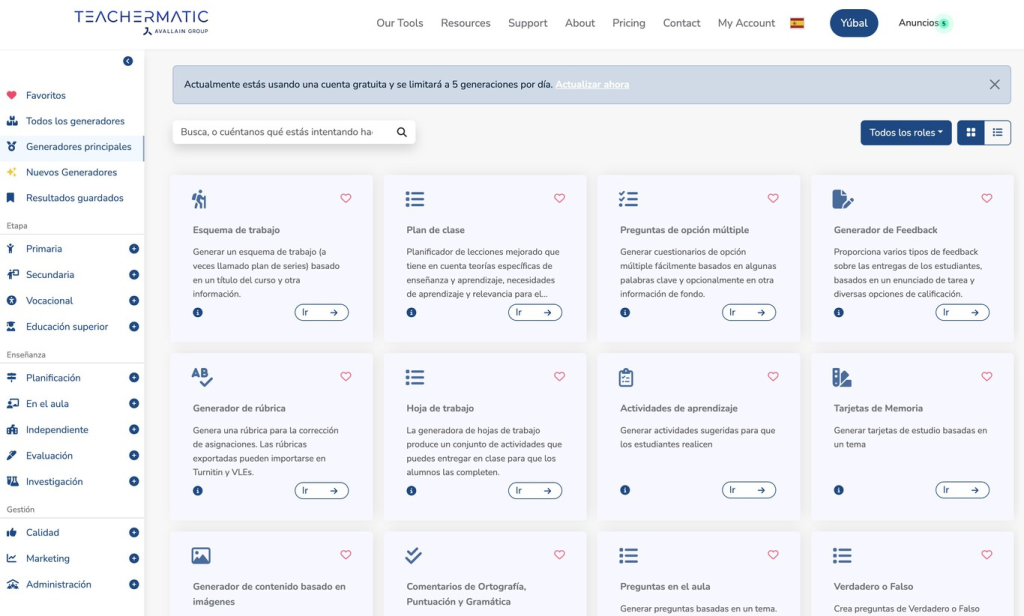Expand the Evaluación section
Screen dimensions: 1024x616
point(134,455)
